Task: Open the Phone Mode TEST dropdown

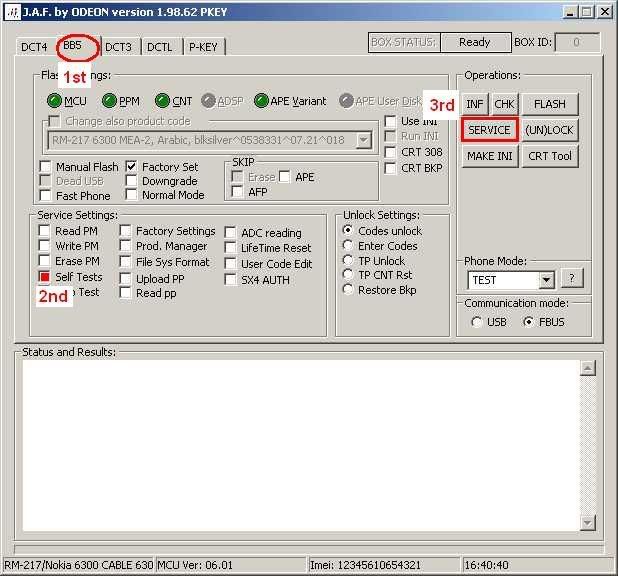Action: 546,280
